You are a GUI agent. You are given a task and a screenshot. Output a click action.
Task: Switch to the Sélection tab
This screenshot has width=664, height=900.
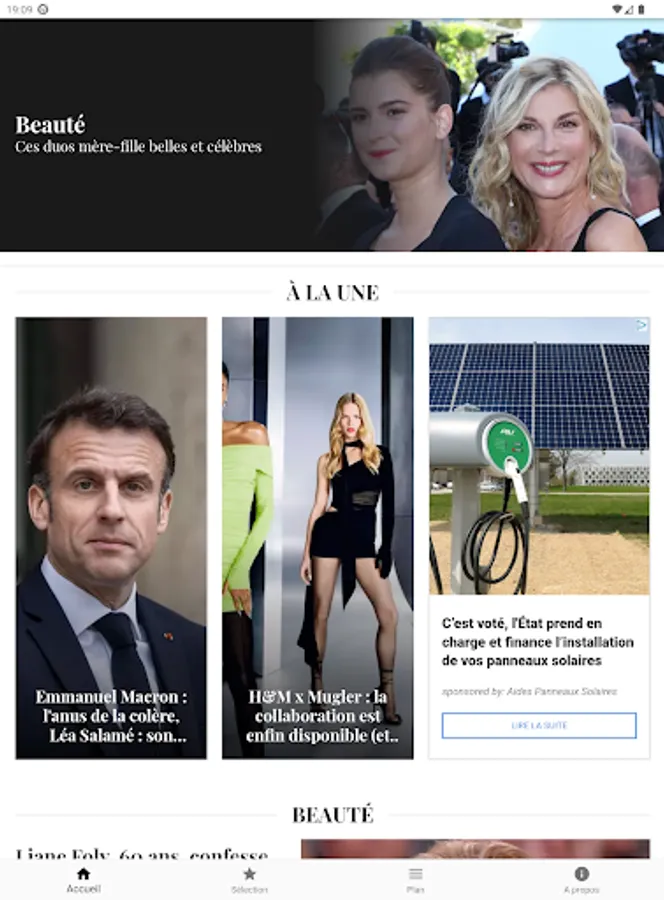[249, 880]
